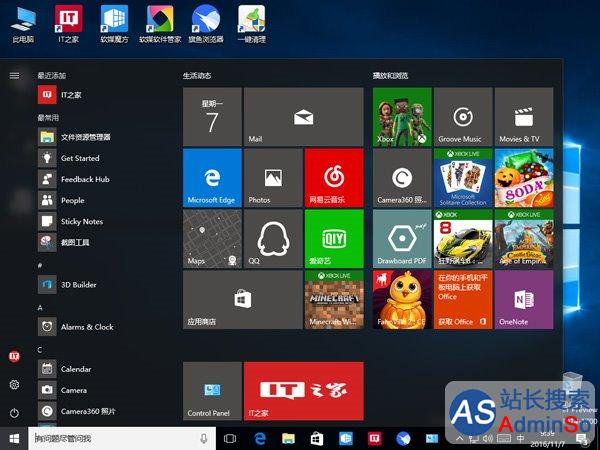Viewport: 600px width, 450px height.
Task: Open the Candy Crush Soda tile
Action: point(524,178)
